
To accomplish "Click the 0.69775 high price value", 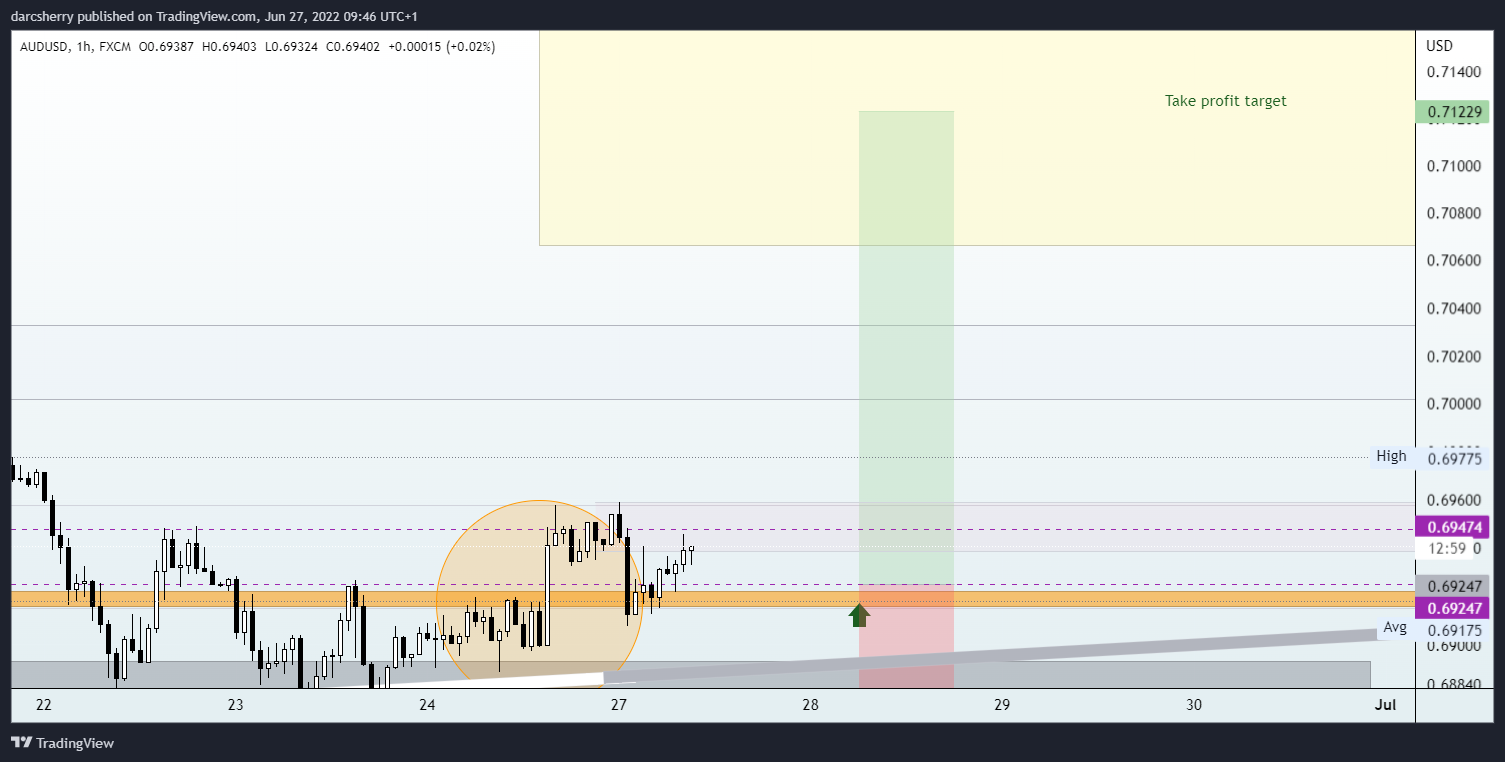I will (x=1454, y=458).
